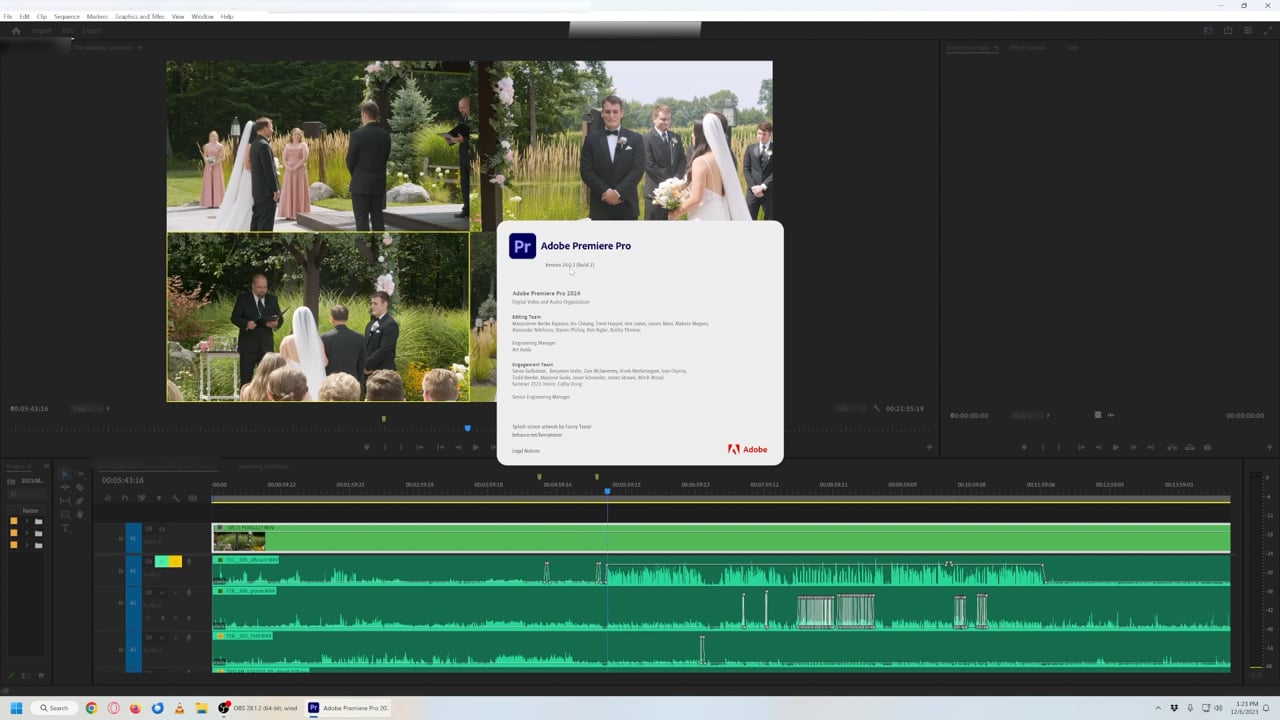
Task: Open the Markers menu
Action: [97, 16]
